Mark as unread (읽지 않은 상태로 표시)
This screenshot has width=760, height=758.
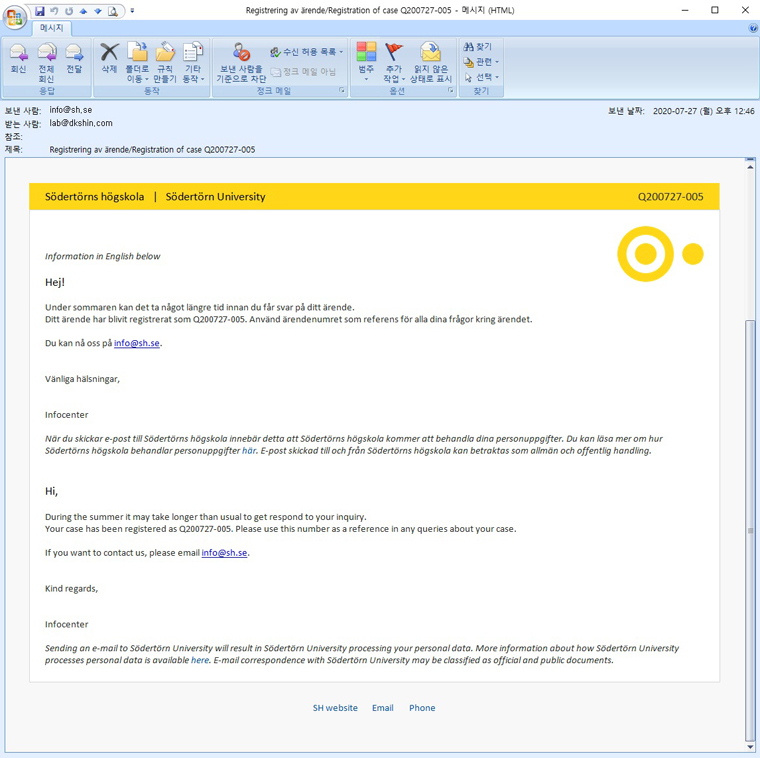point(431,62)
